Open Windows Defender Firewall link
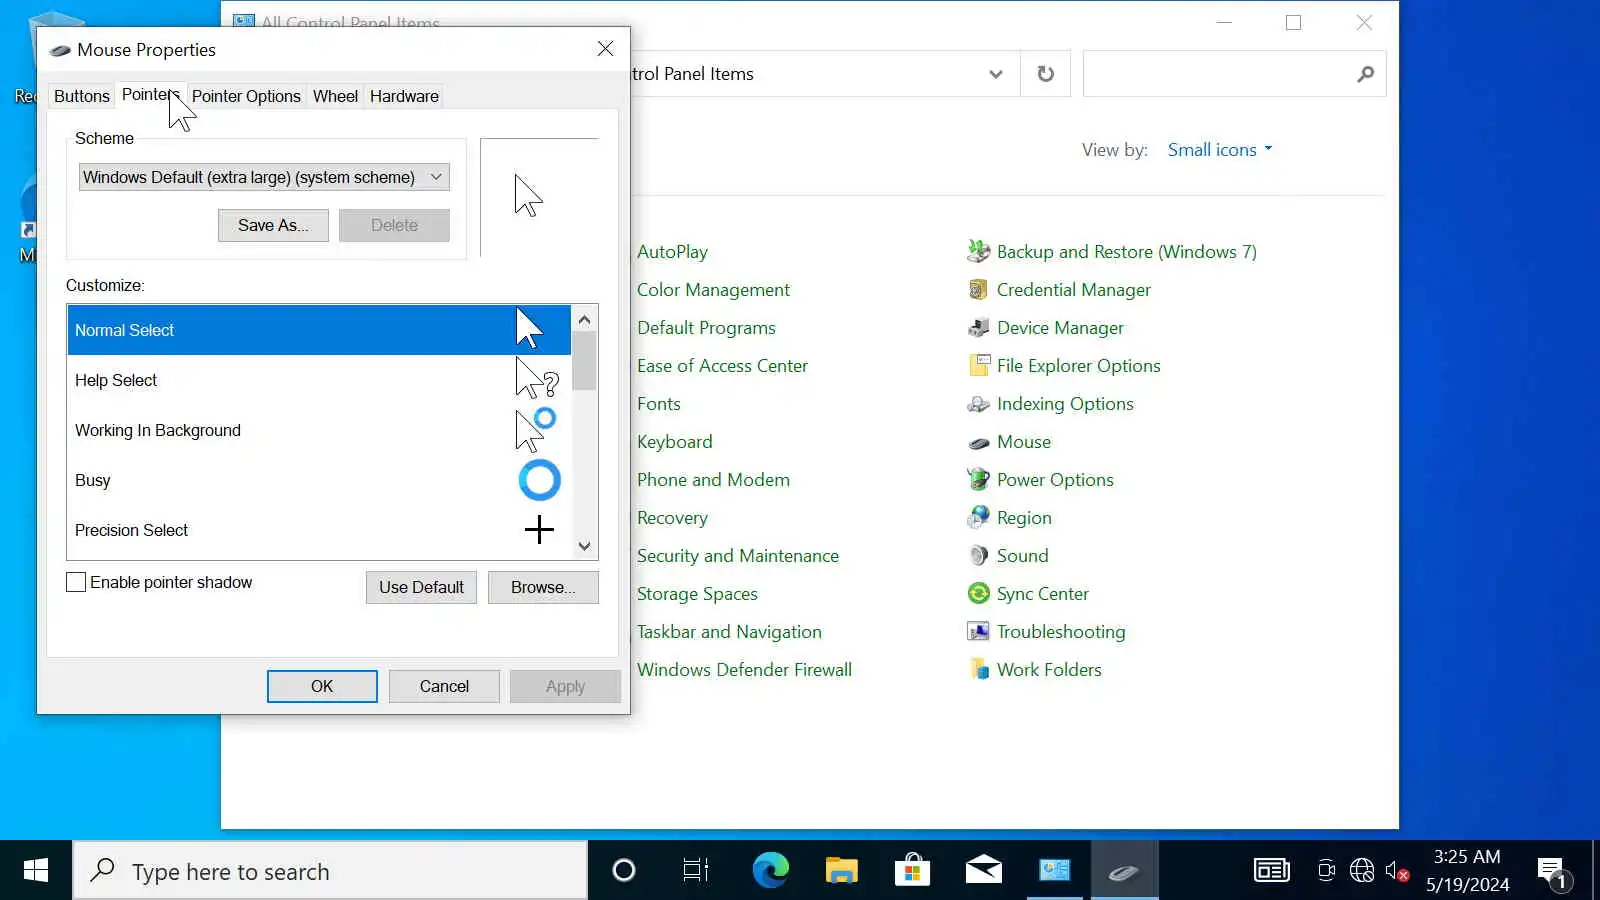1600x900 pixels. click(x=744, y=670)
